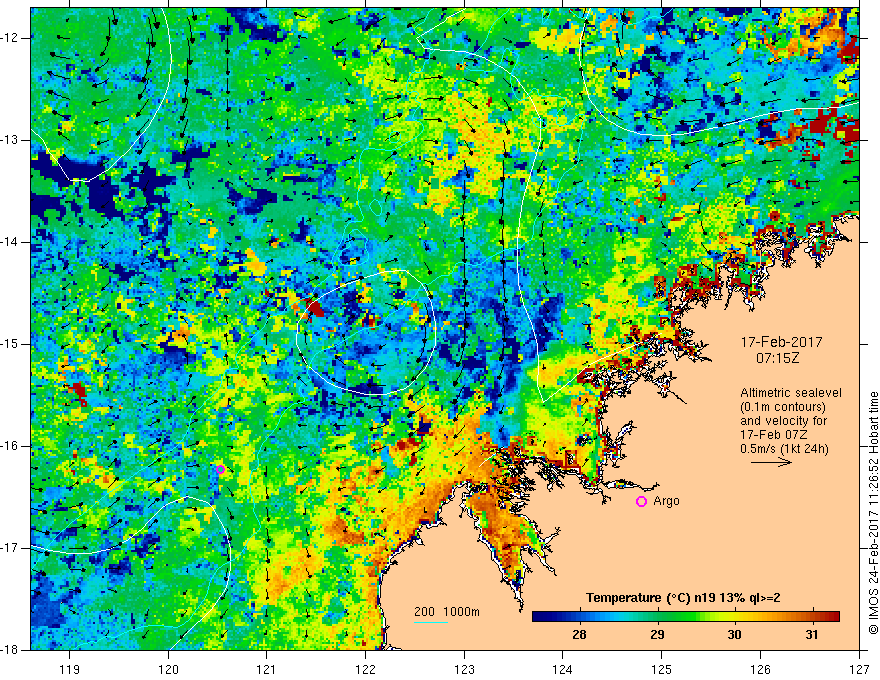The height and width of the screenshot is (680, 880).
Task: Click the '200 1000m' depth label
Action: 447,612
